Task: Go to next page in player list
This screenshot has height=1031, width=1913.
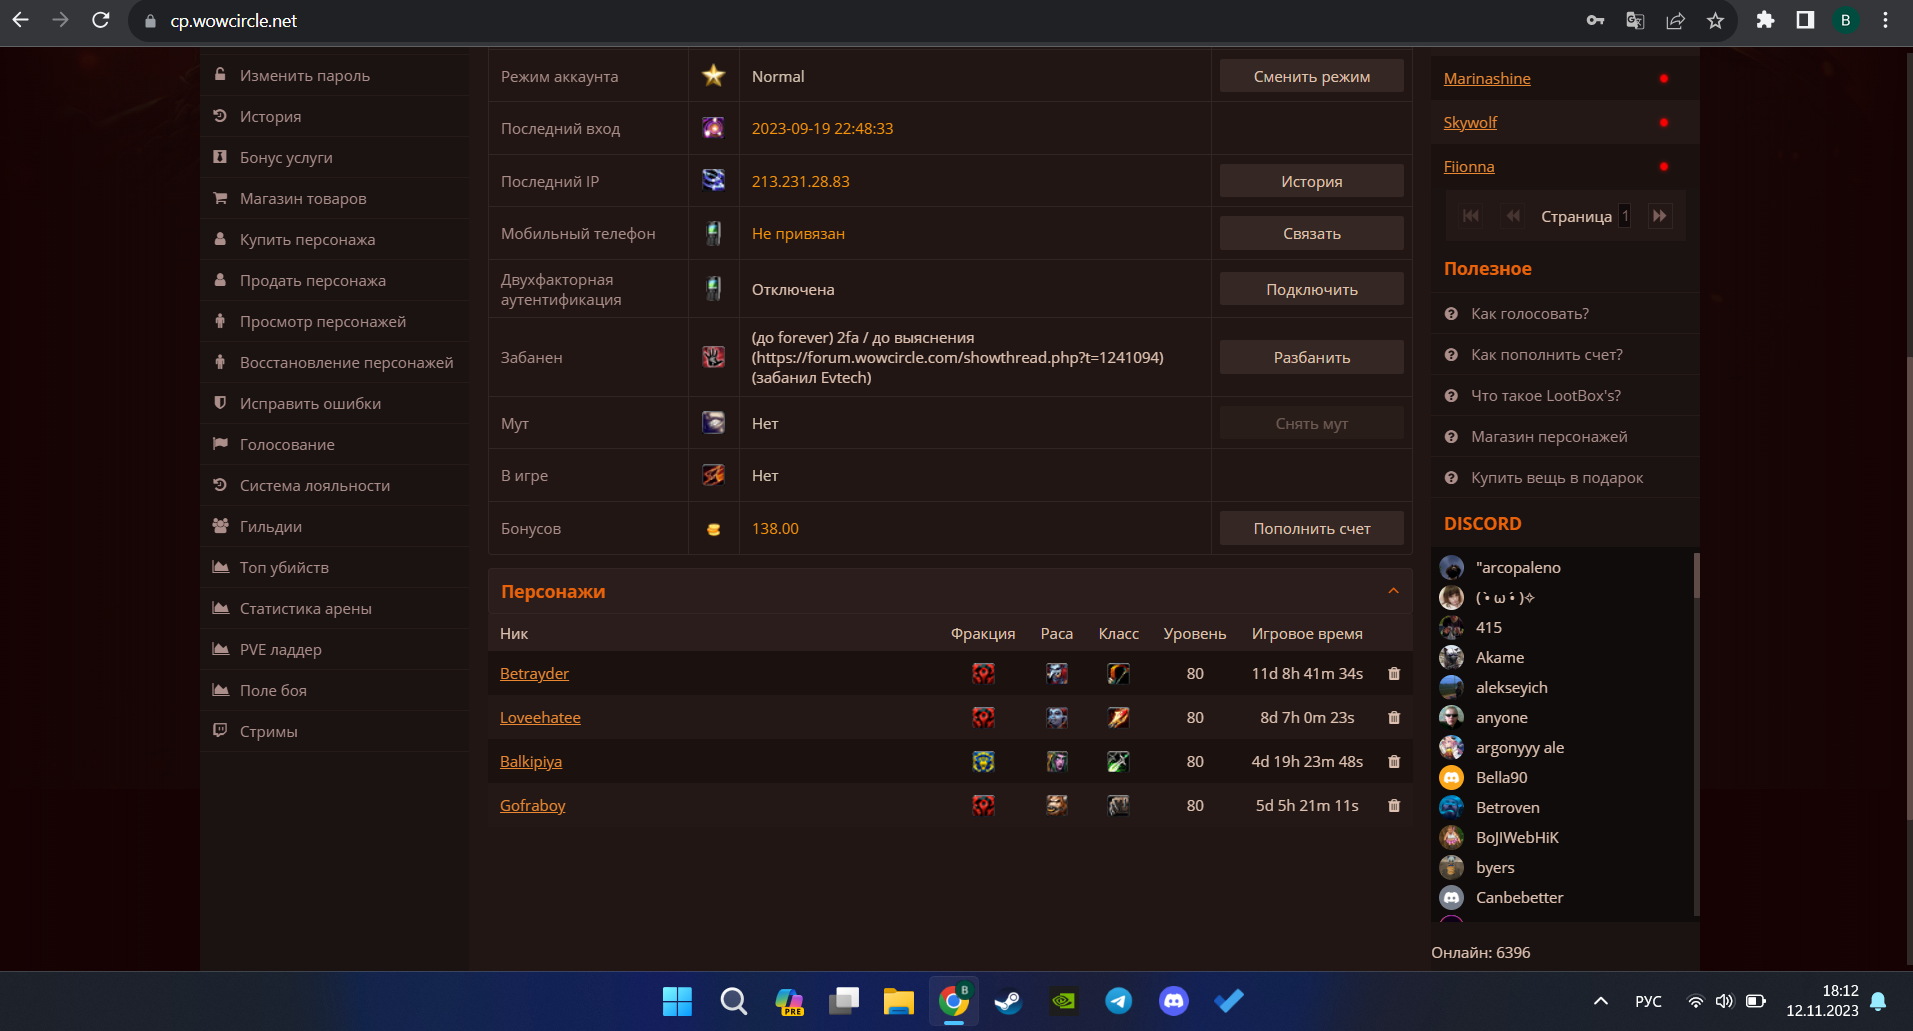Action: pos(1659,216)
